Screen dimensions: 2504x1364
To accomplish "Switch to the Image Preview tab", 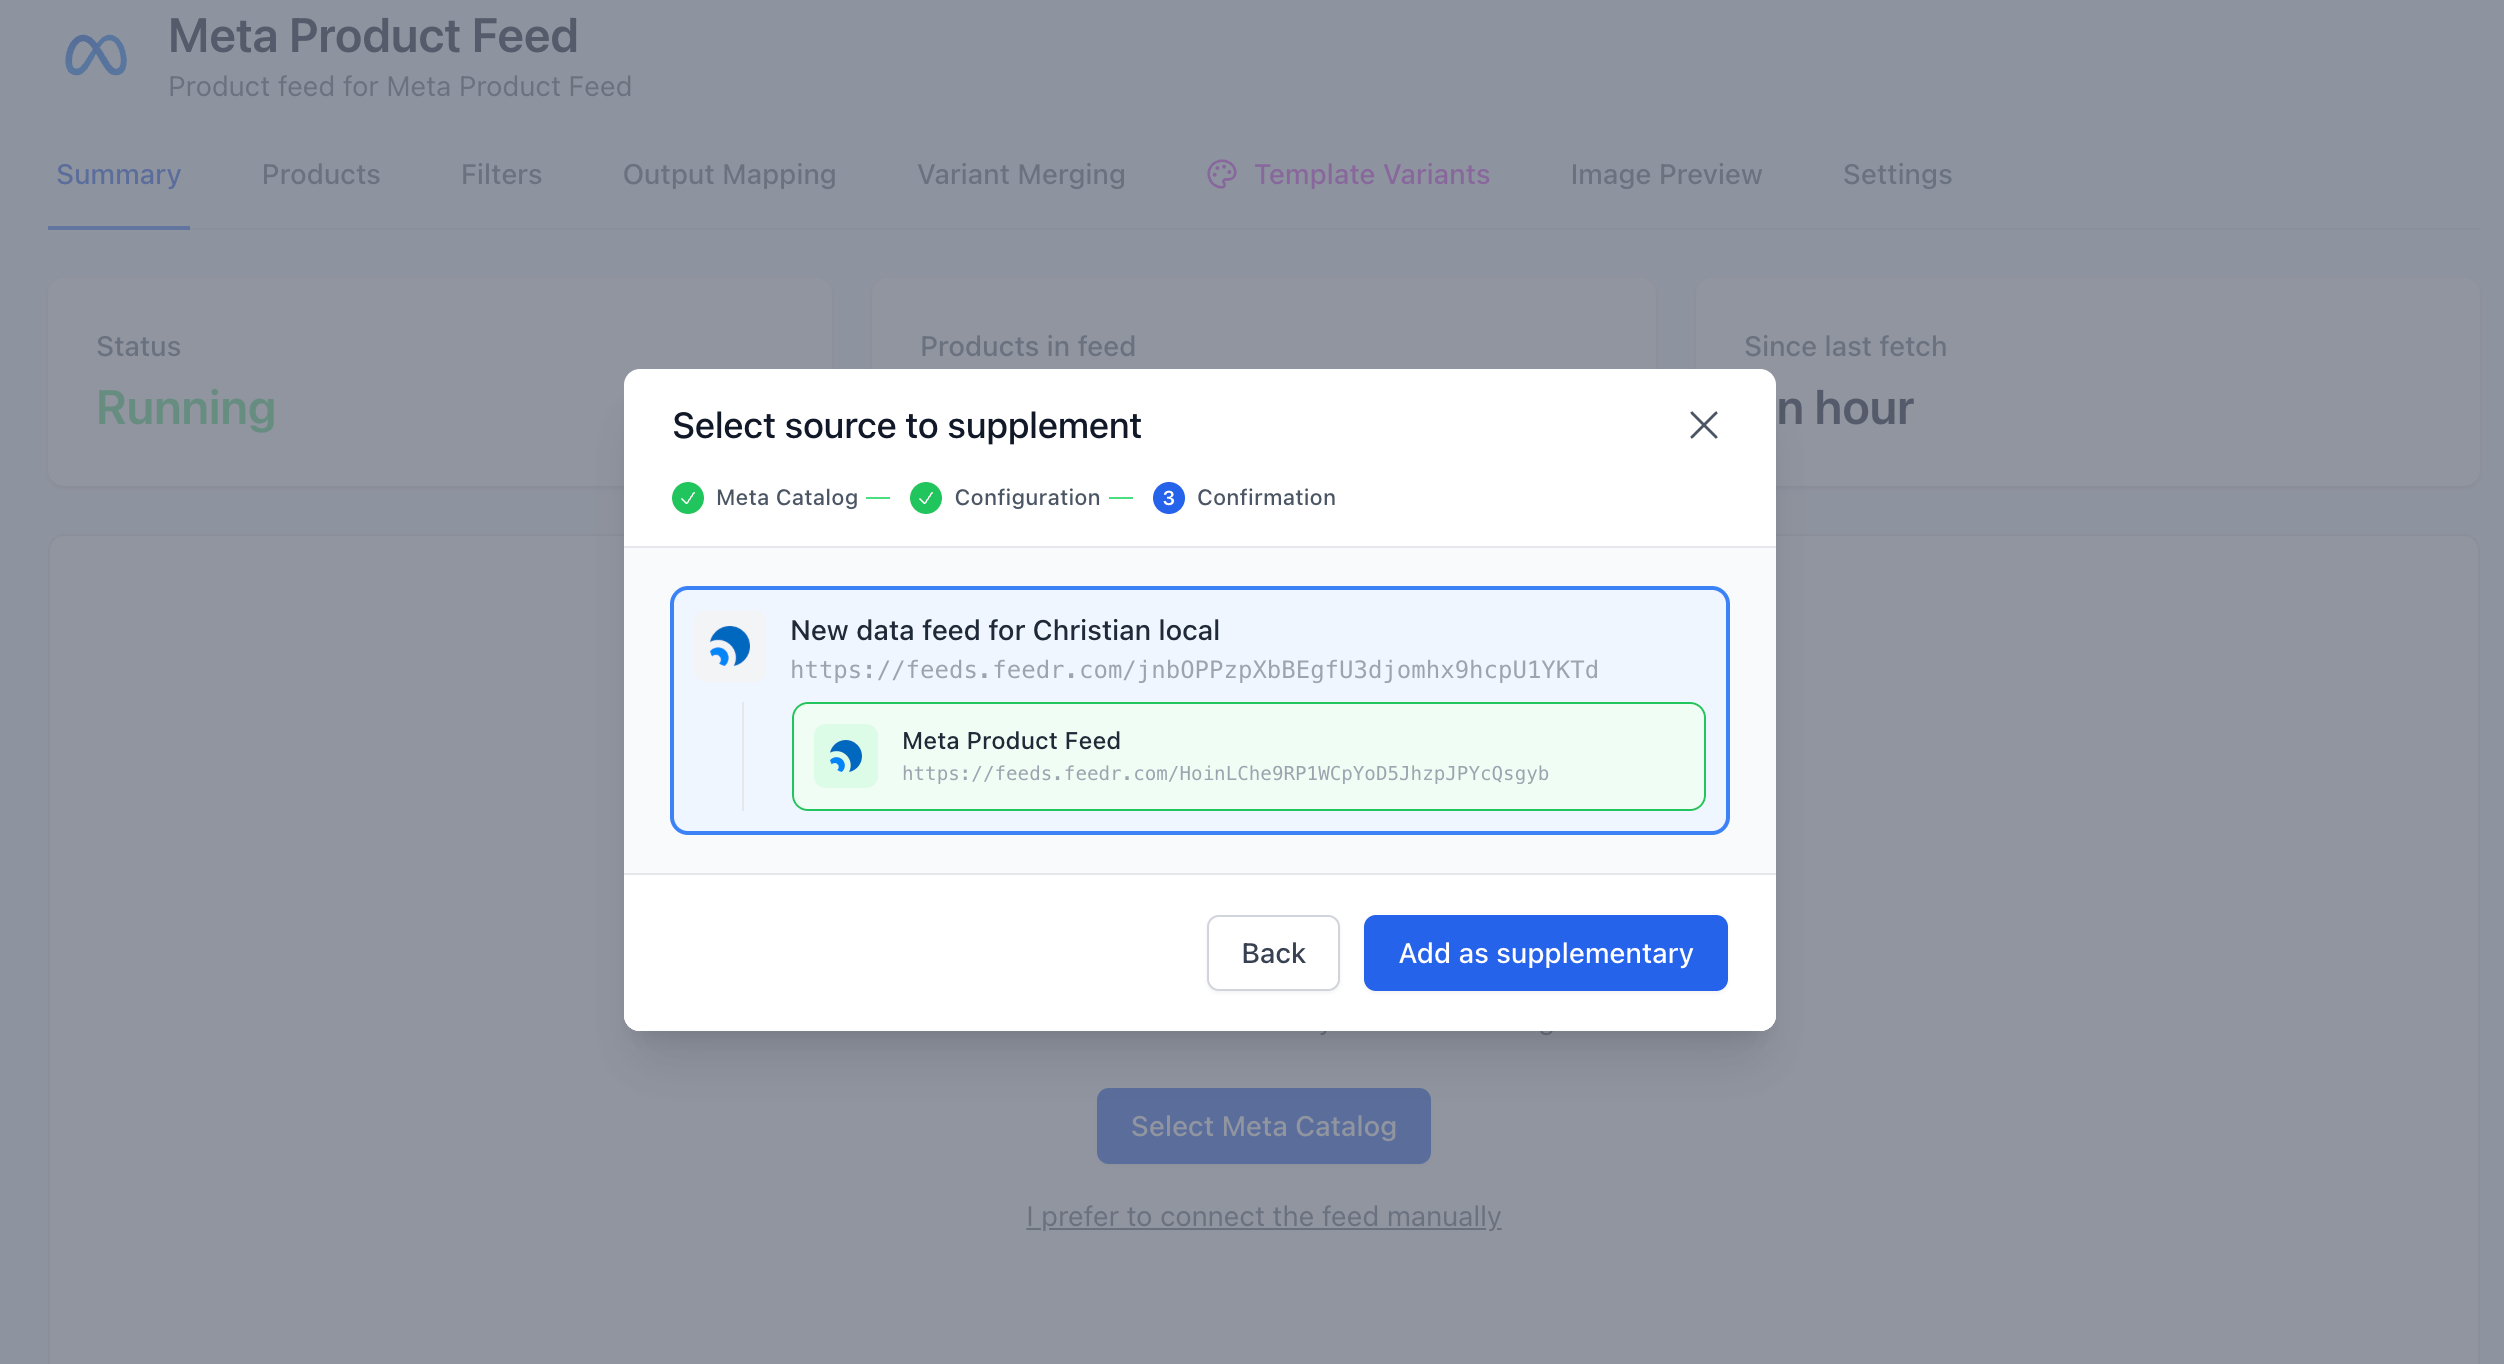I will (1666, 174).
